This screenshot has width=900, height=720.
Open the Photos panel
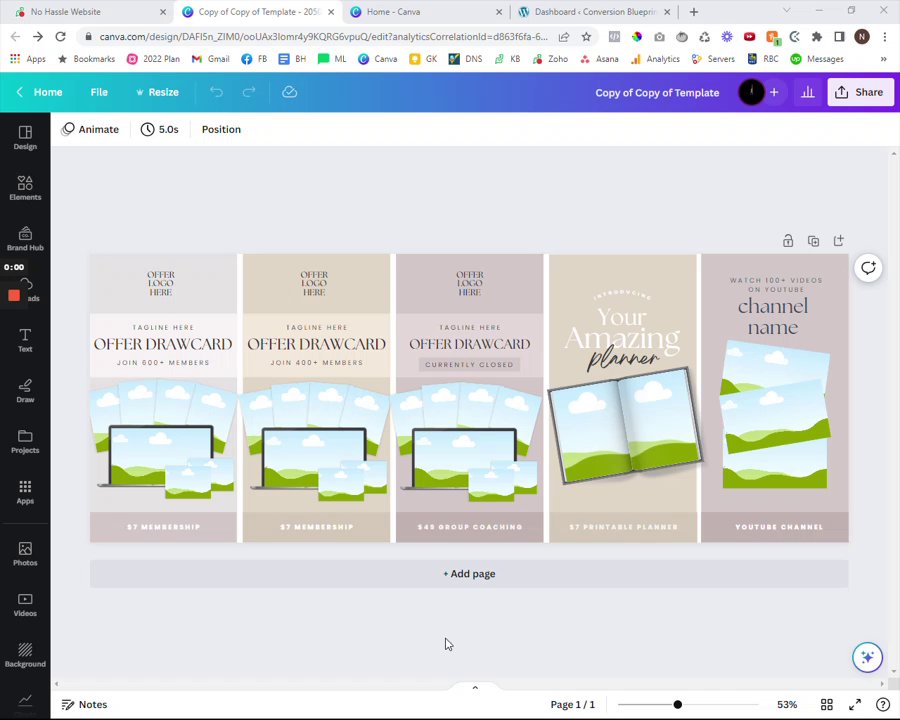click(25, 554)
